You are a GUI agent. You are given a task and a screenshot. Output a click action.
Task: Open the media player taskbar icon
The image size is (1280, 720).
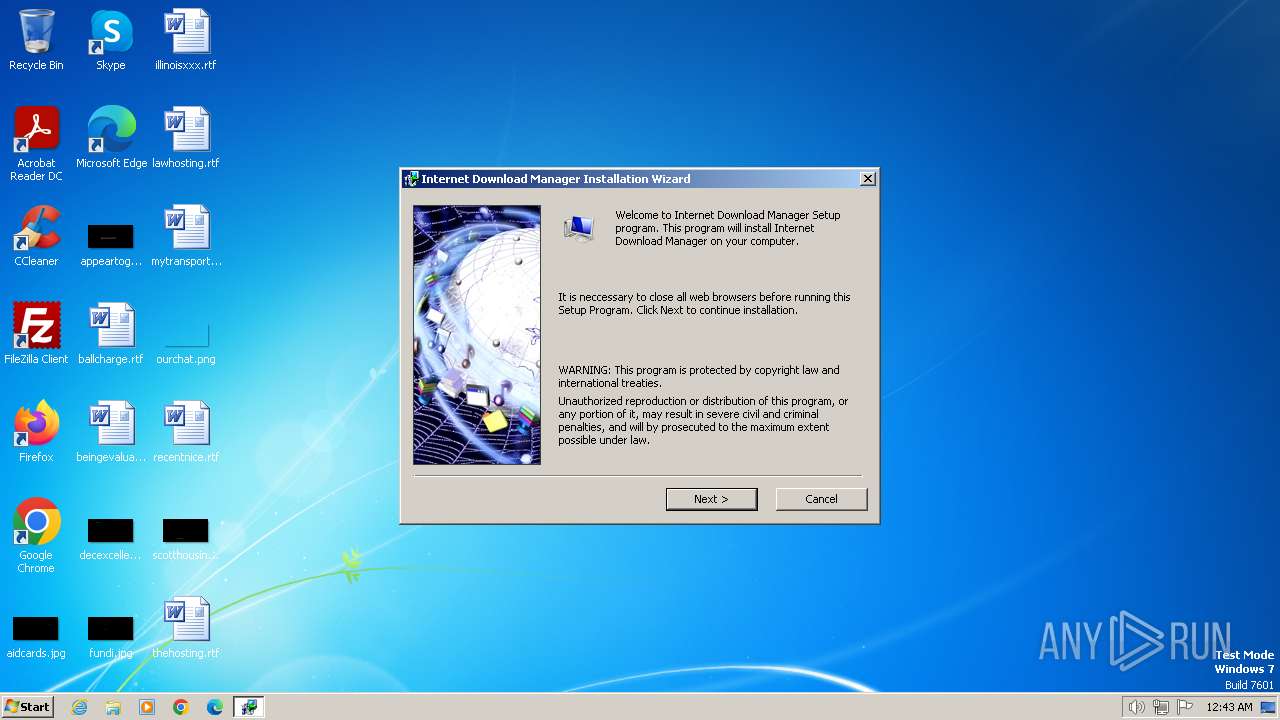[147, 707]
